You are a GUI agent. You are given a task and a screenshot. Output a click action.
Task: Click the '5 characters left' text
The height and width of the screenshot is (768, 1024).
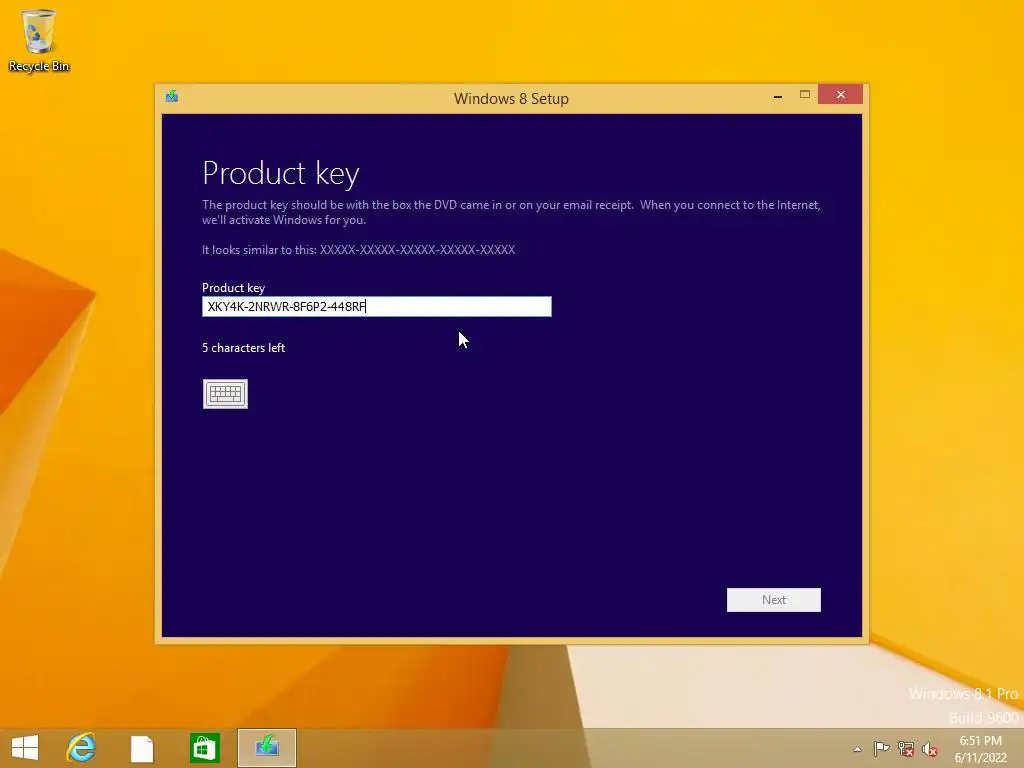[244, 348]
